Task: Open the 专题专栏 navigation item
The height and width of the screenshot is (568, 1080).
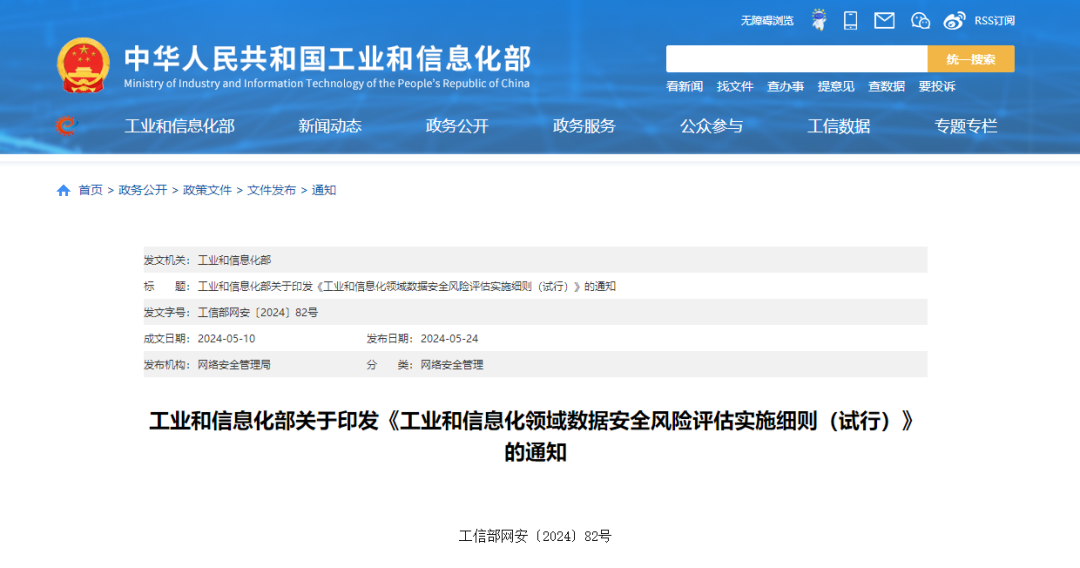Action: 966,126
